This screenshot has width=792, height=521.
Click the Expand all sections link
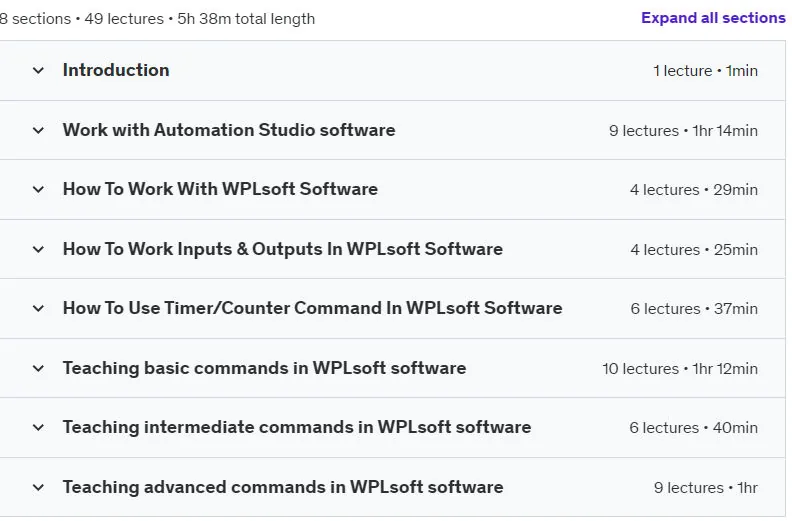713,18
